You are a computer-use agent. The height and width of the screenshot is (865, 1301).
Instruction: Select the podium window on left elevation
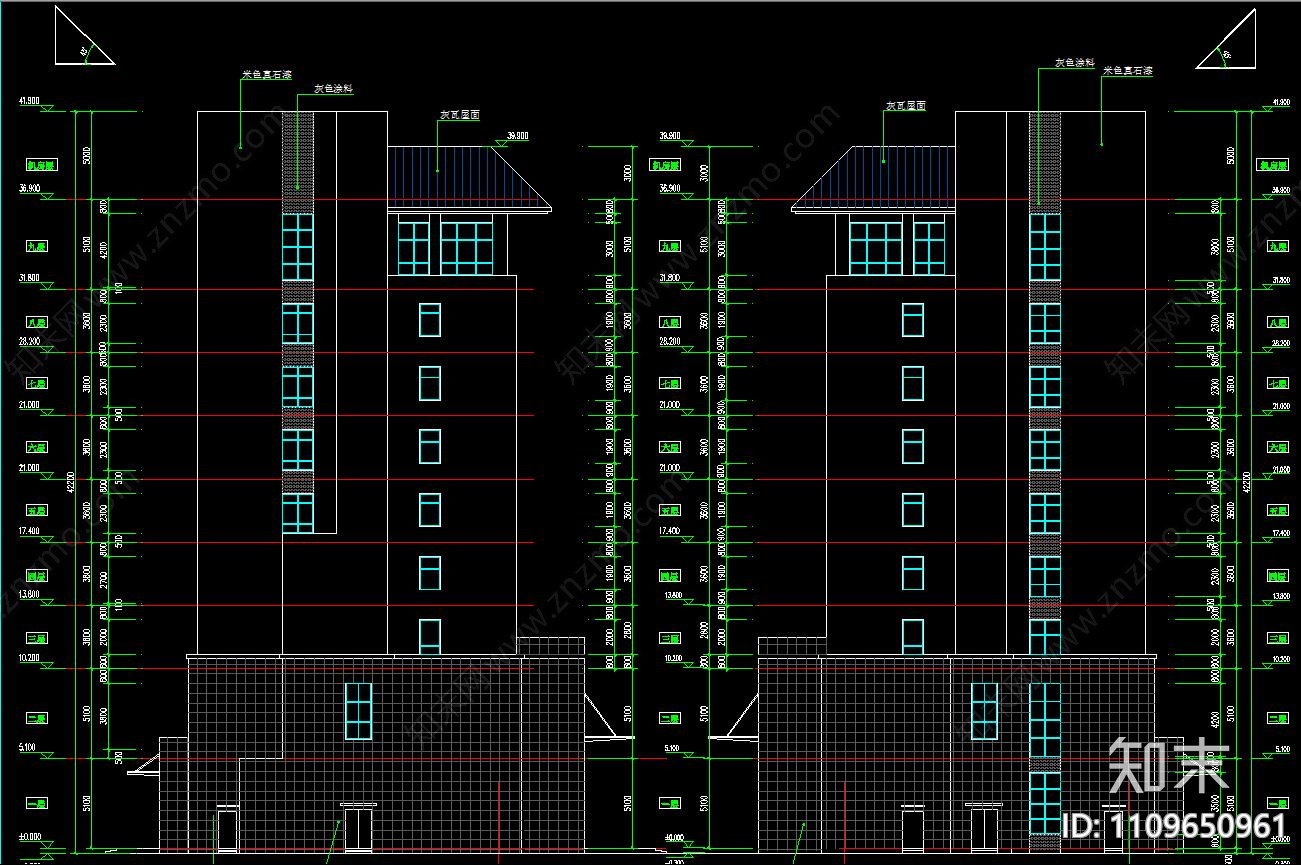[358, 711]
